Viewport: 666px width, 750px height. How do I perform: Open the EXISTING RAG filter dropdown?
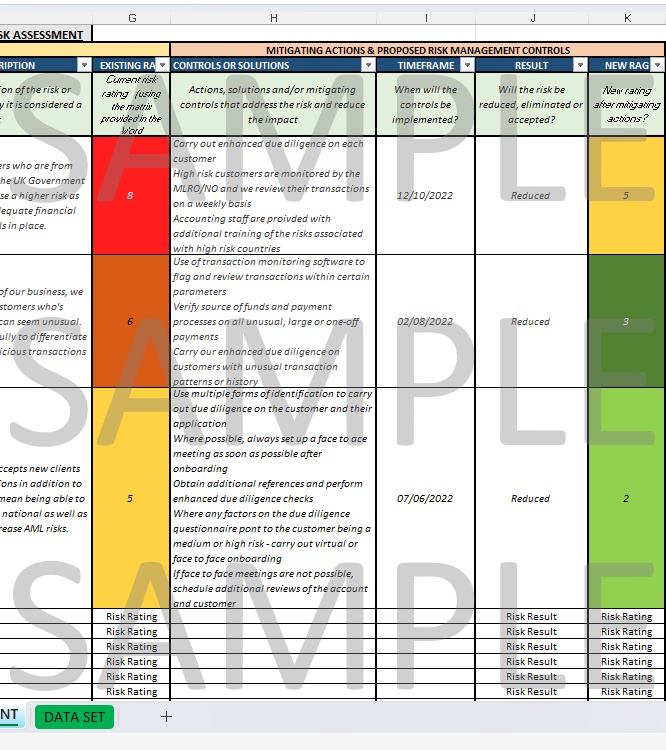[x=162, y=65]
